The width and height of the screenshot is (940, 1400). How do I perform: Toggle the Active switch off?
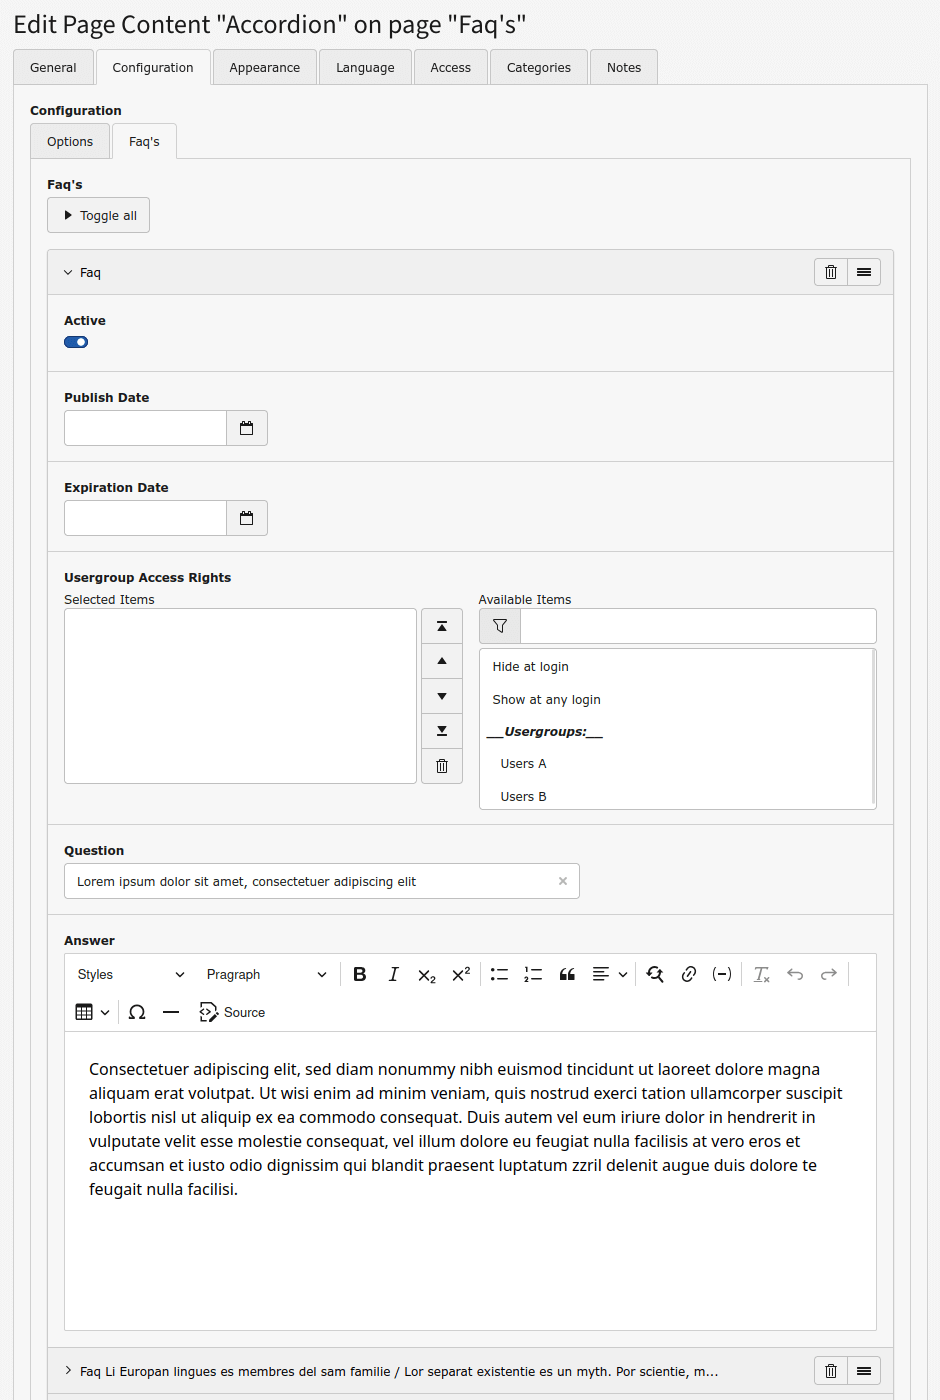(x=76, y=342)
